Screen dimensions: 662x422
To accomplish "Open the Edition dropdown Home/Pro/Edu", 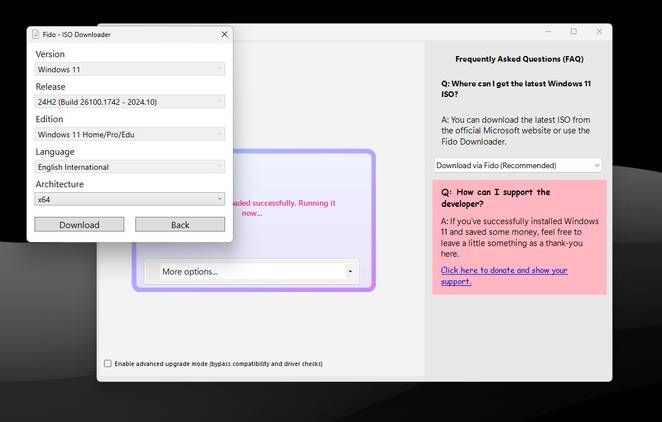I will coord(130,134).
